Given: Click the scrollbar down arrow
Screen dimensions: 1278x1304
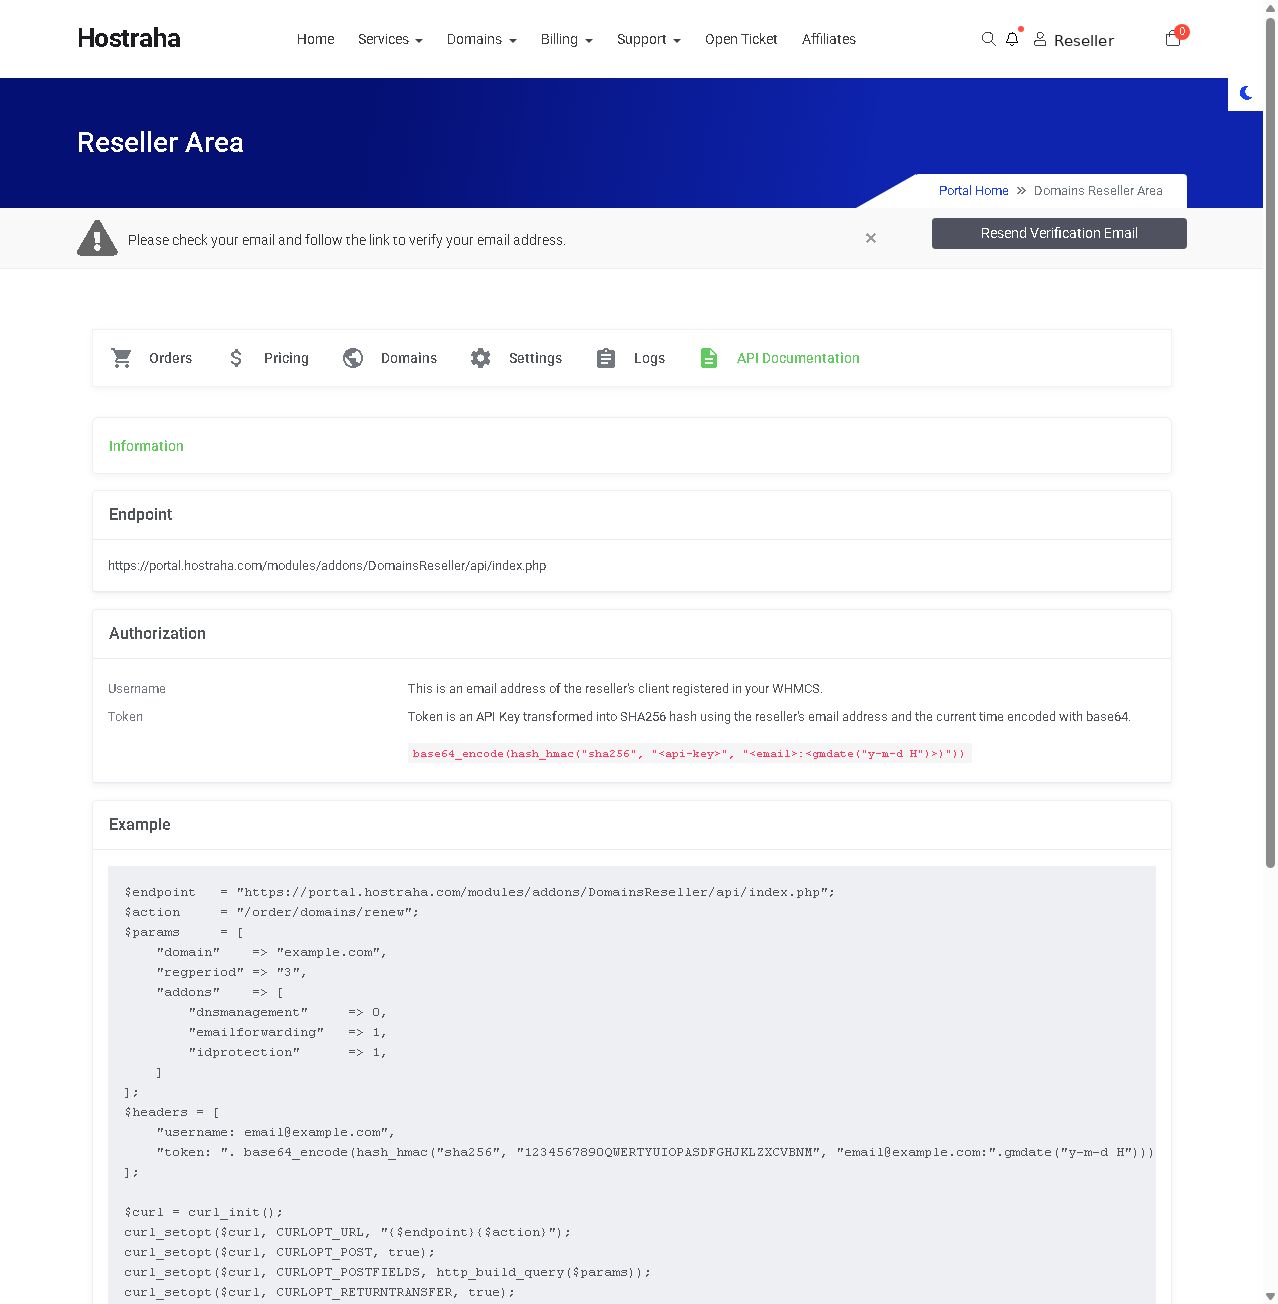Looking at the screenshot, I should pos(1270,1296).
